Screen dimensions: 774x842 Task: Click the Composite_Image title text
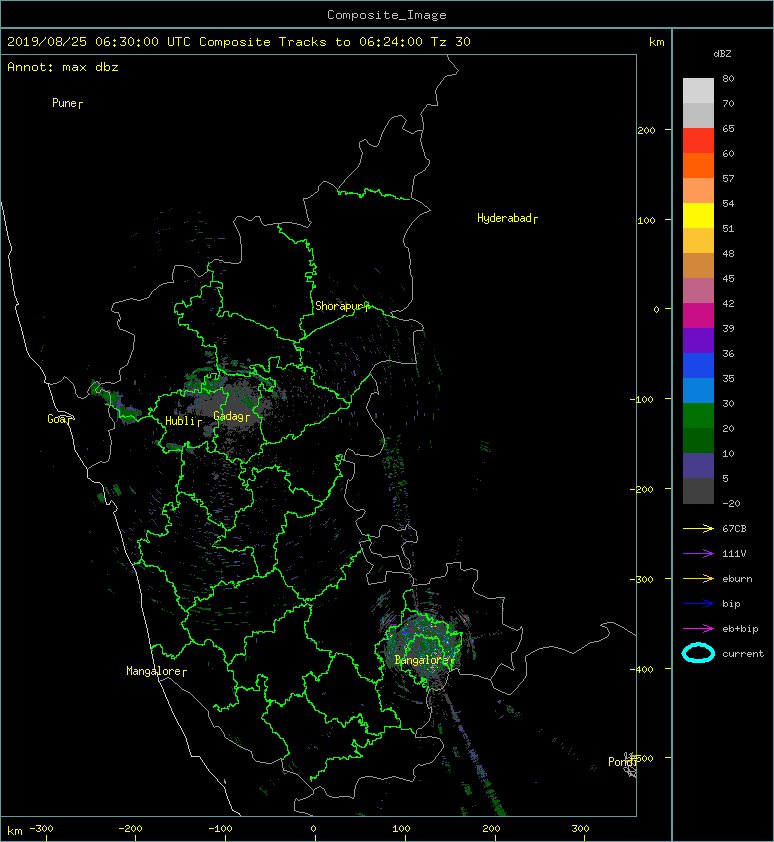[x=387, y=15]
